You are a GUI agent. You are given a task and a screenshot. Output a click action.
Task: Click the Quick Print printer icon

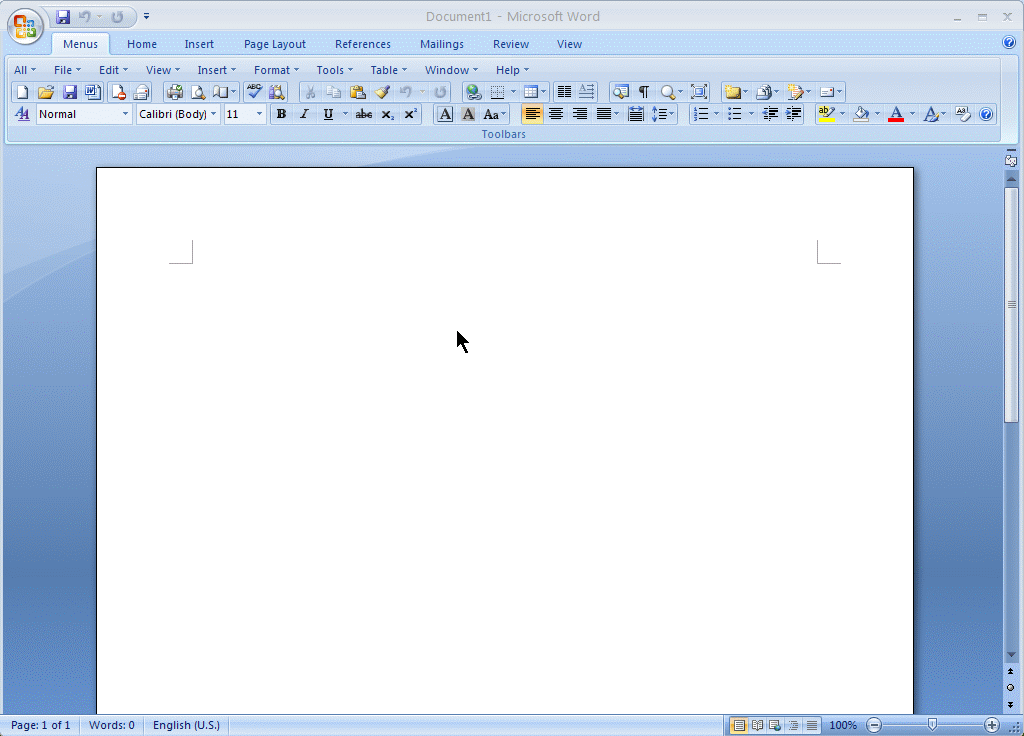(x=174, y=92)
